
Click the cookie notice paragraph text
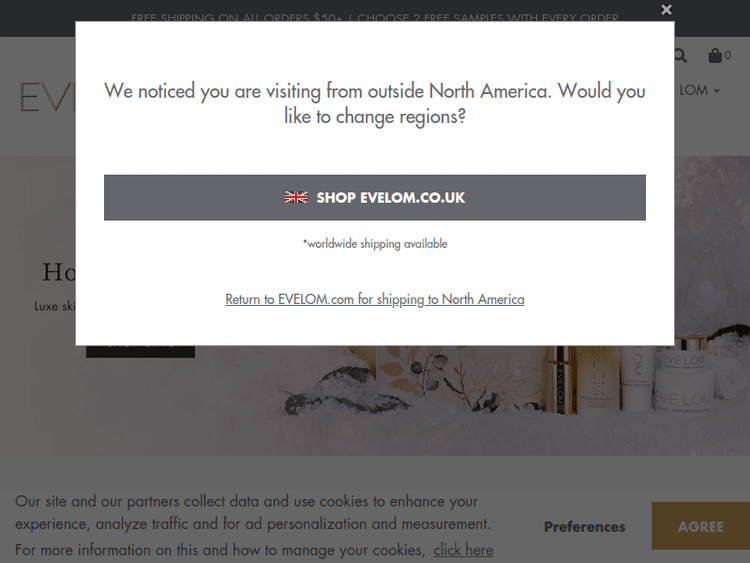[254, 525]
